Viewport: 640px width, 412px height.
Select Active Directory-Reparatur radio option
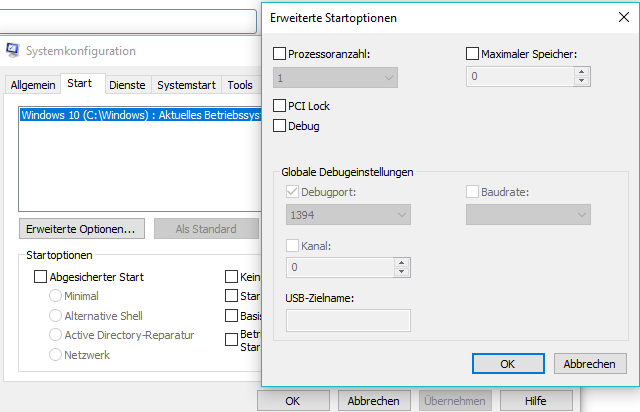[x=55, y=335]
